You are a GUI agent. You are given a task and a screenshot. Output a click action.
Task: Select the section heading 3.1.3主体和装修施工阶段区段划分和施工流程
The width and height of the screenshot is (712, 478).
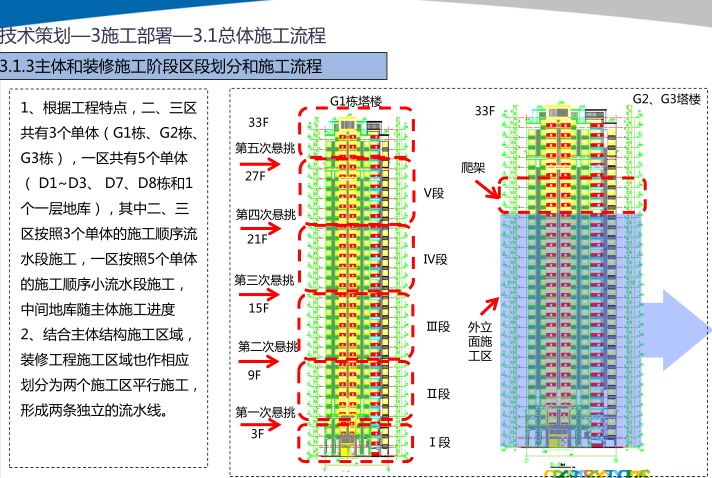[162, 68]
